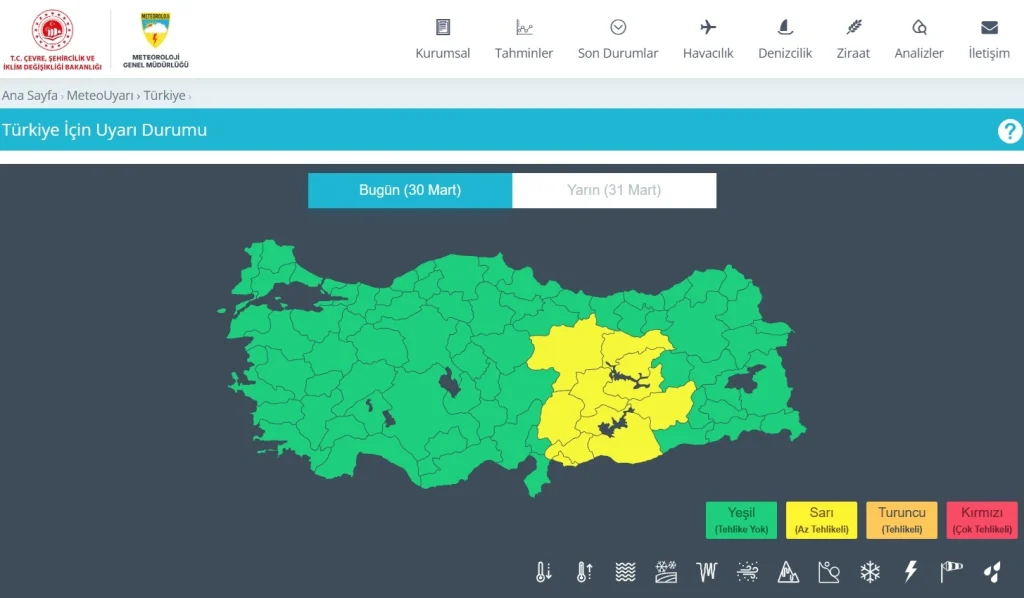Screen dimensions: 1024x598
Task: Click the Ziraat wheat icon
Action: pyautogui.click(x=854, y=27)
